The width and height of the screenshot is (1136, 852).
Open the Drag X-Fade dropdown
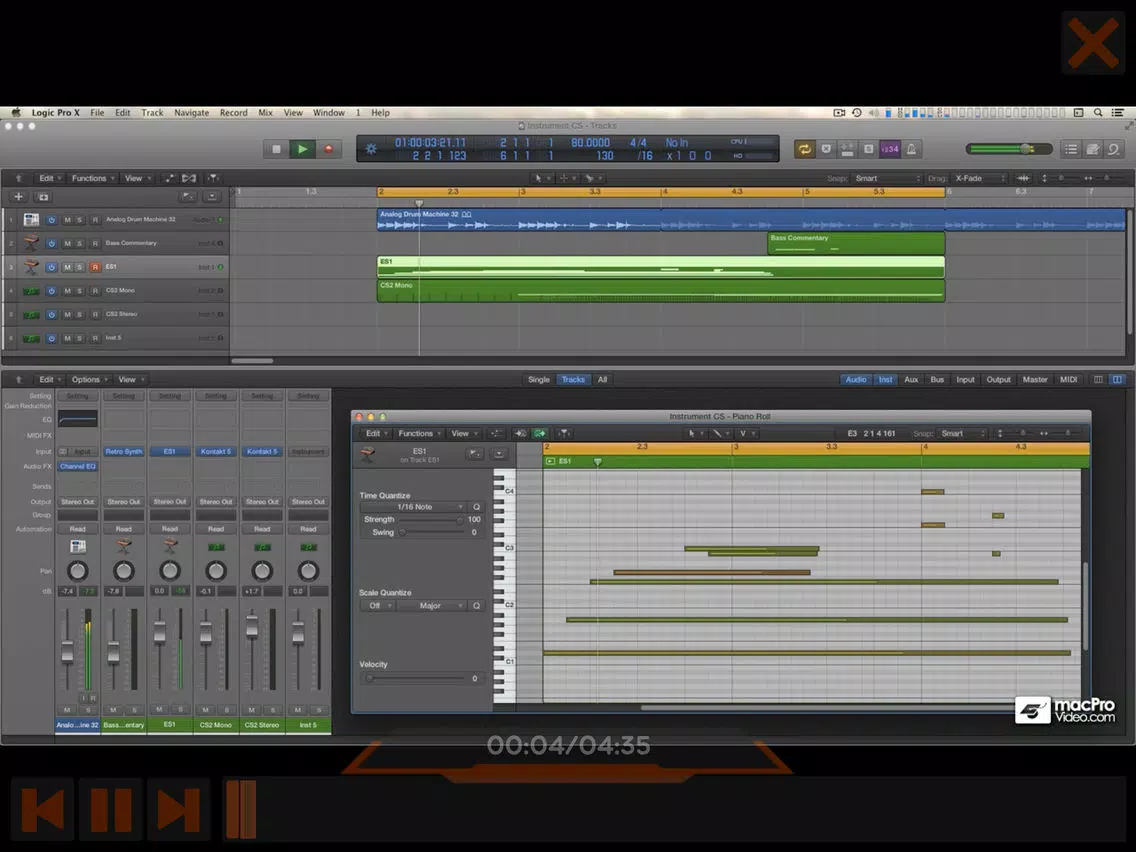[980, 178]
